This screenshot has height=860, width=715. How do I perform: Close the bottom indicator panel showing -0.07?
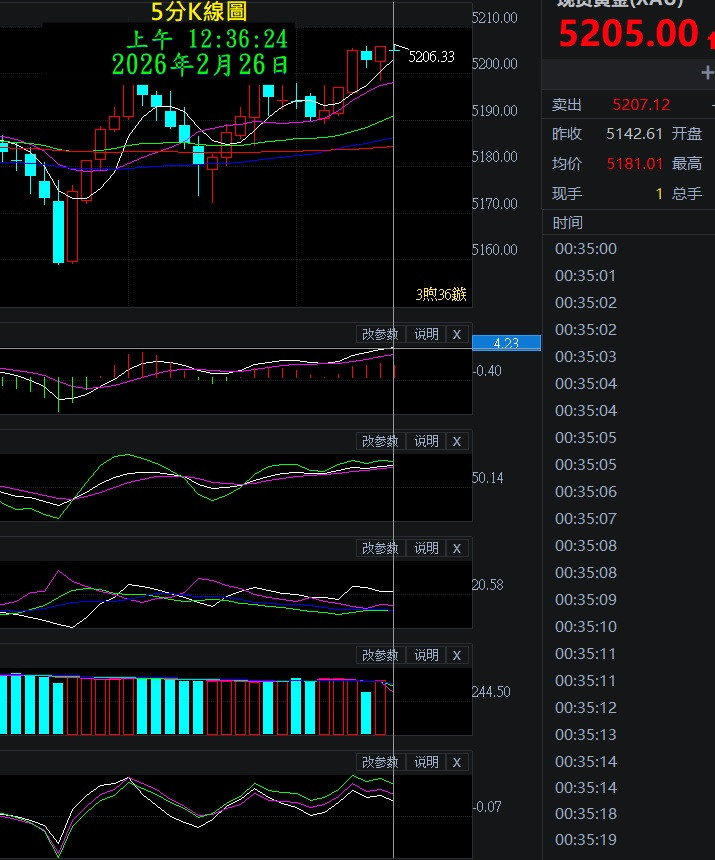point(456,762)
